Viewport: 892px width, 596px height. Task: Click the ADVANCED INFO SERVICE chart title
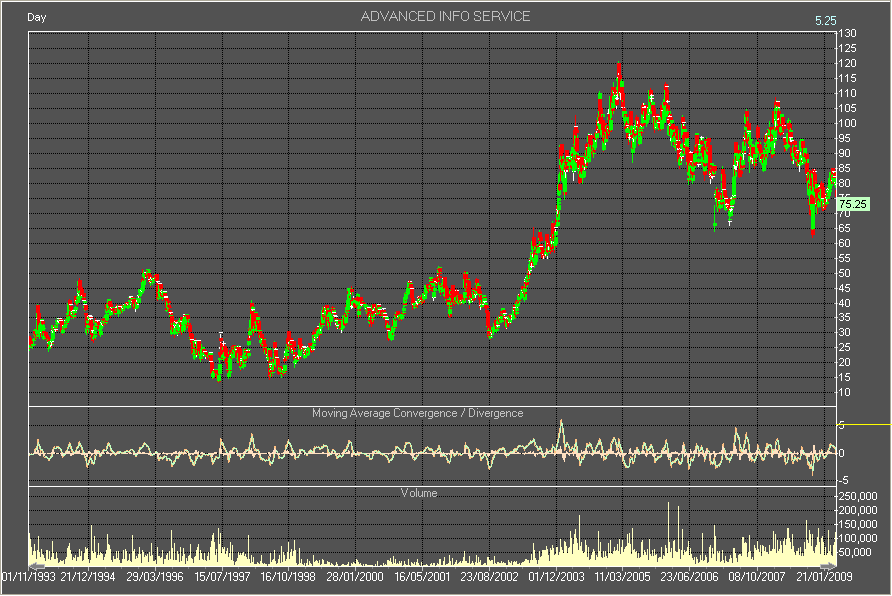pos(445,16)
